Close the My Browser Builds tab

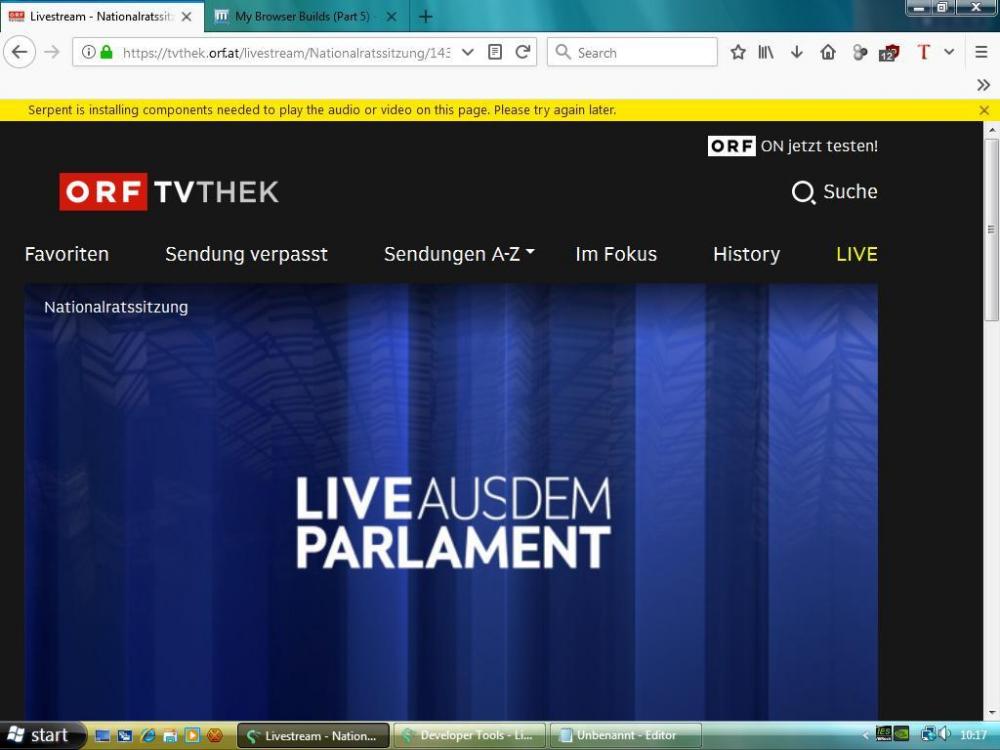click(392, 17)
